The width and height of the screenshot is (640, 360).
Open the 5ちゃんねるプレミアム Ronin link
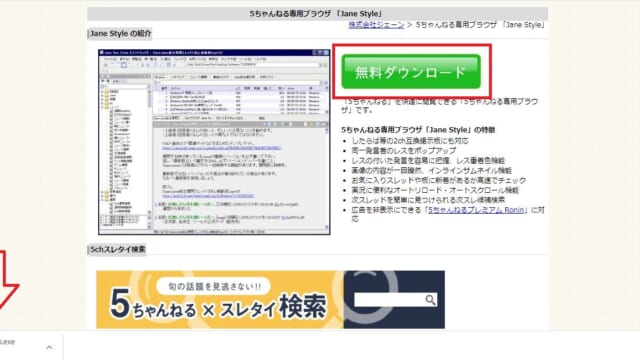(476, 210)
